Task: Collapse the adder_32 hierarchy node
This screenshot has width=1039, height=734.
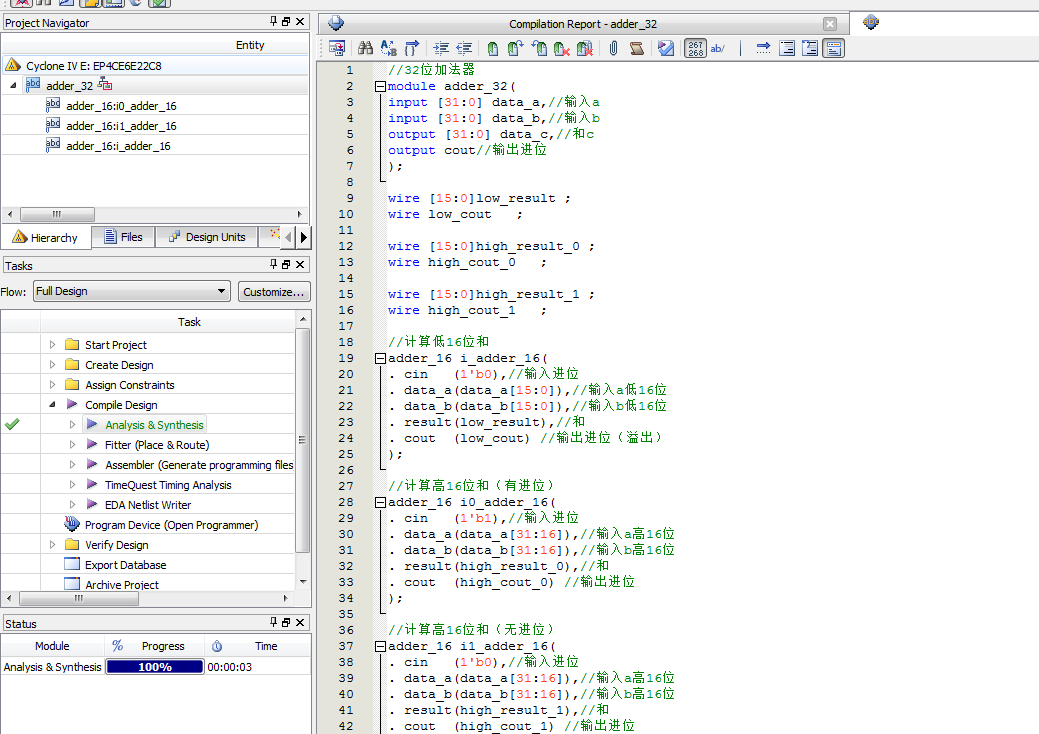Action: click(x=13, y=85)
